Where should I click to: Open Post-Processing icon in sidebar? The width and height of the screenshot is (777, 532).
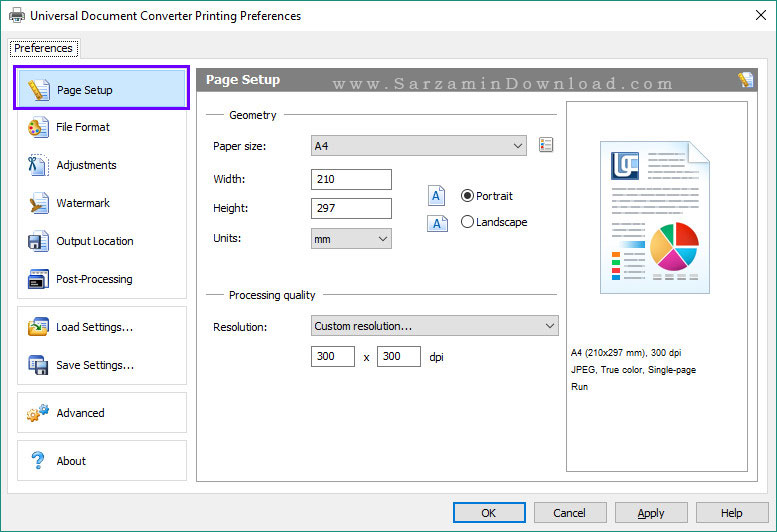pos(38,279)
